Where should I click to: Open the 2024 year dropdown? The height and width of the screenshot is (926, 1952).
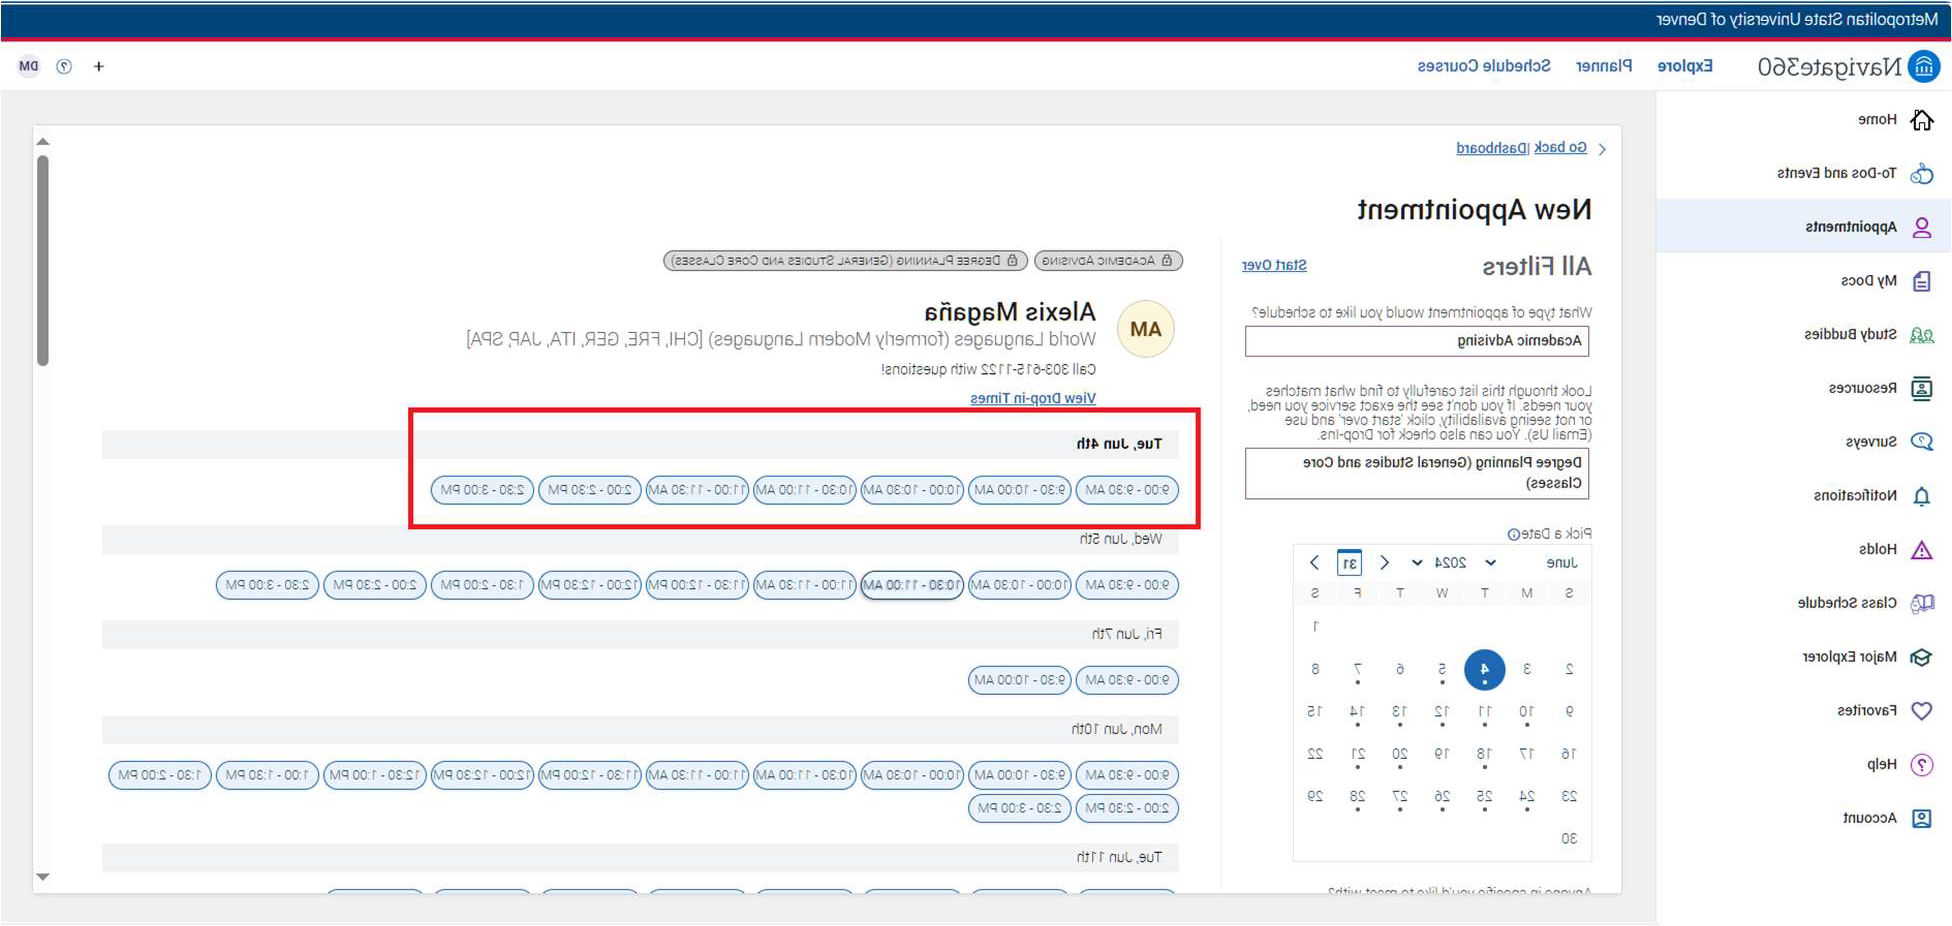(1440, 563)
